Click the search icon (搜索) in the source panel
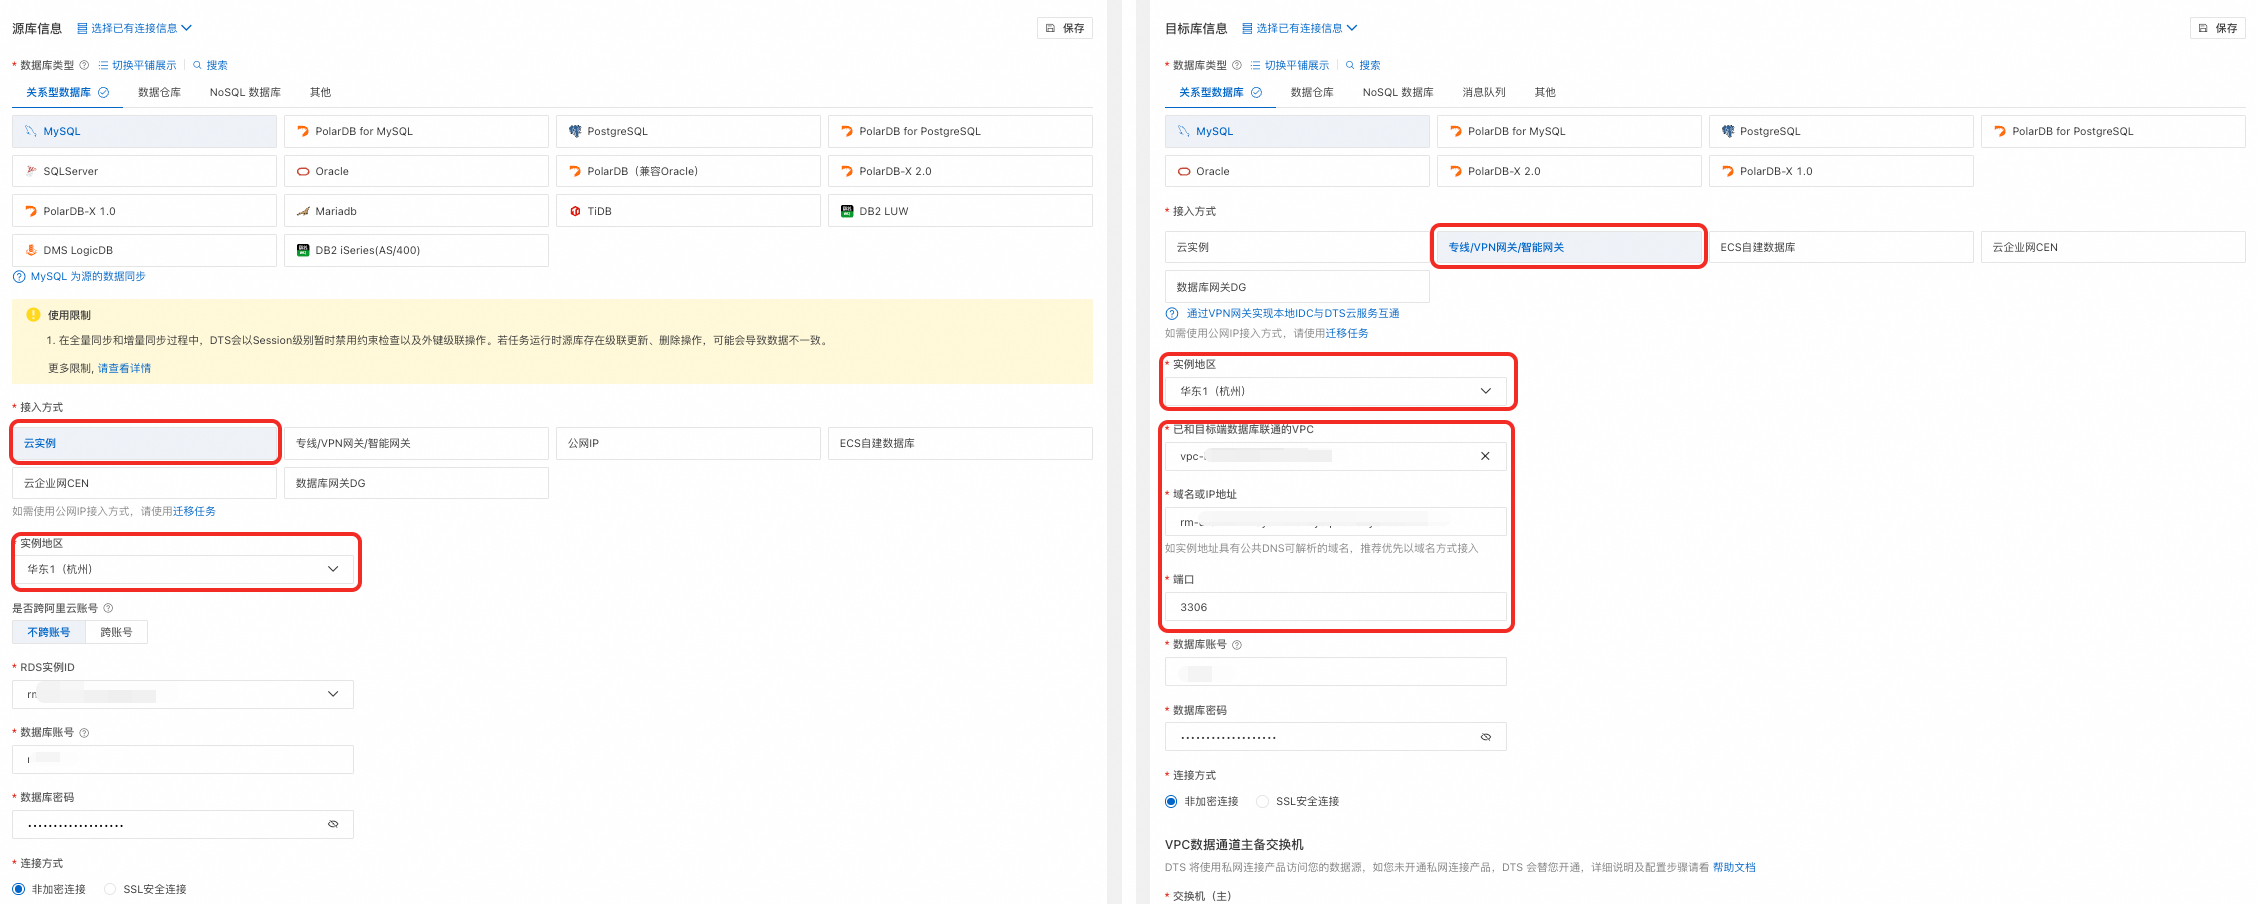The width and height of the screenshot is (2257, 904). (197, 65)
